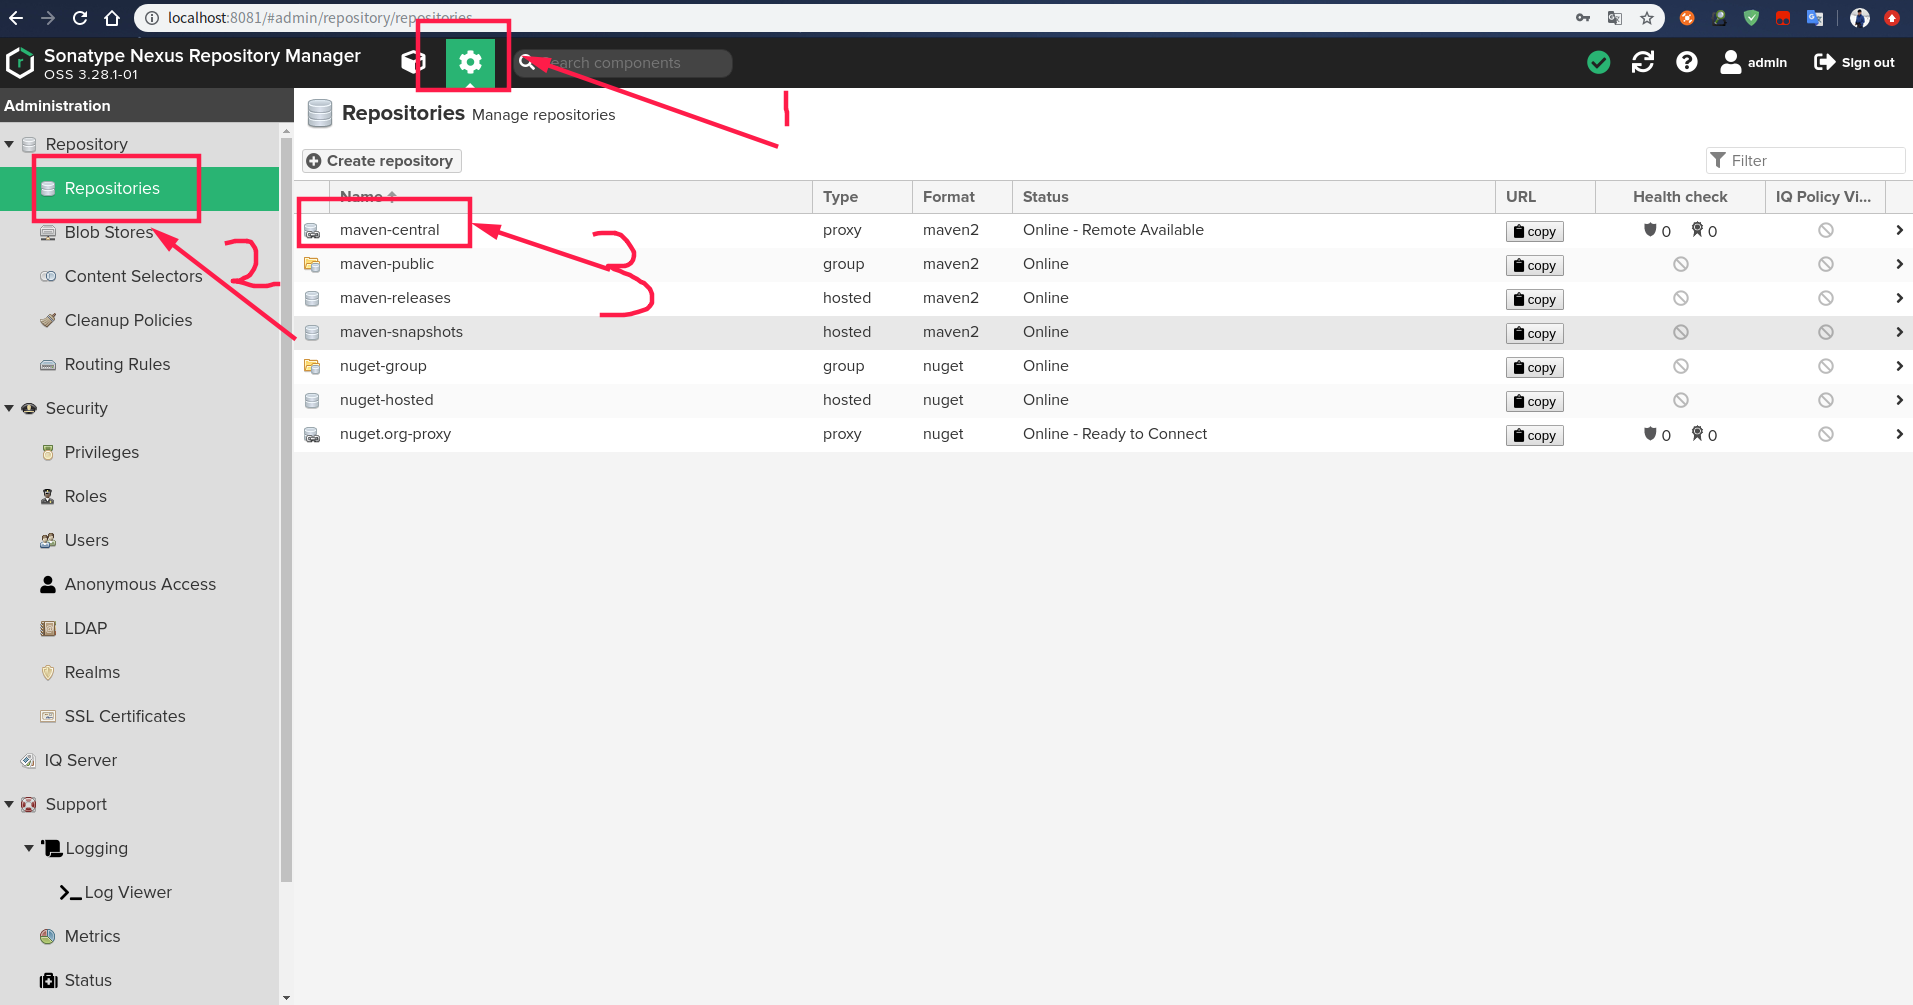The height and width of the screenshot is (1005, 1913).
Task: Copy the maven-central repository URL
Action: (1535, 231)
